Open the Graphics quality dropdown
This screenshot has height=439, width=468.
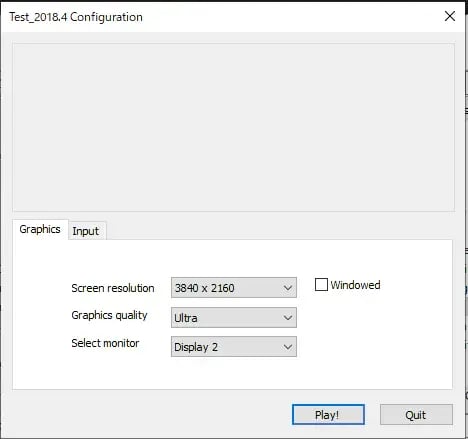tap(234, 317)
